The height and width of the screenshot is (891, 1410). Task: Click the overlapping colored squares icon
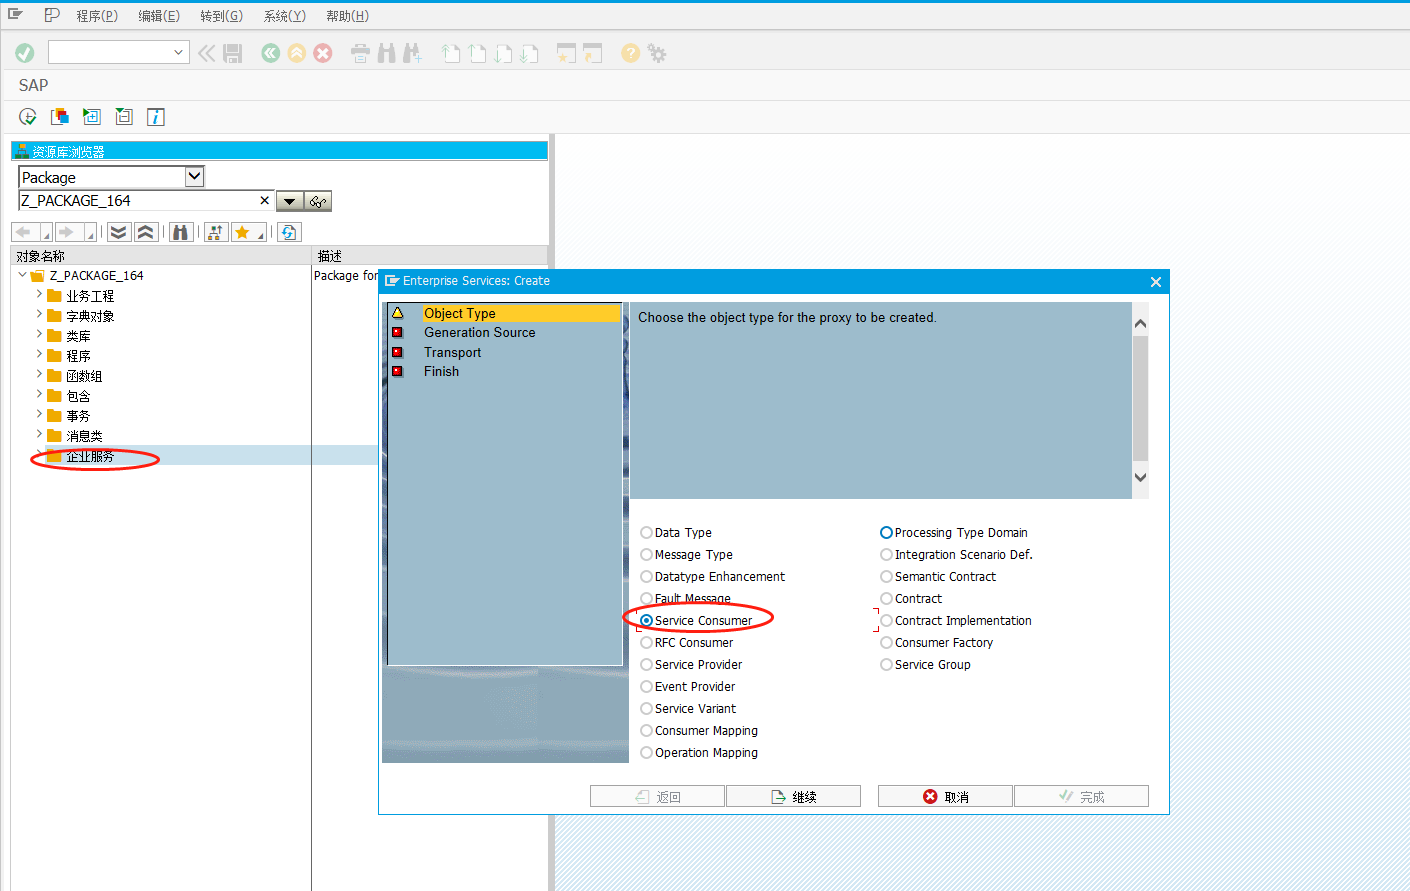[x=60, y=117]
